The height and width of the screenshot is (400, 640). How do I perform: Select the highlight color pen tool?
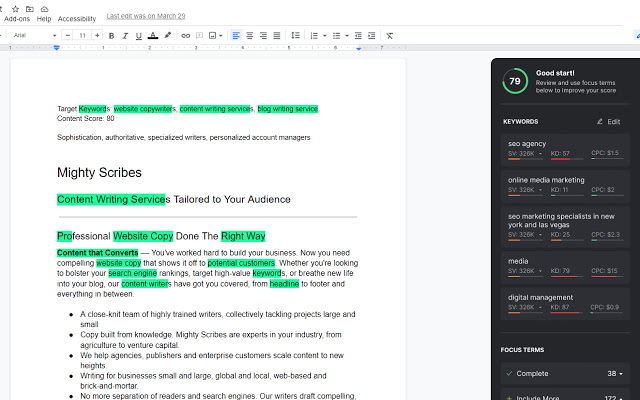point(167,35)
